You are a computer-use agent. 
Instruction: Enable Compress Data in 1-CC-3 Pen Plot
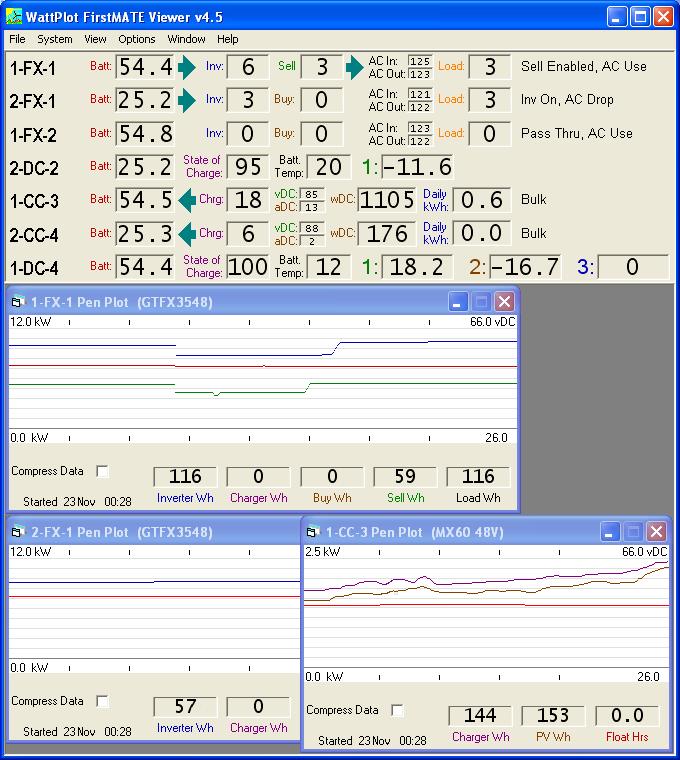(x=397, y=710)
